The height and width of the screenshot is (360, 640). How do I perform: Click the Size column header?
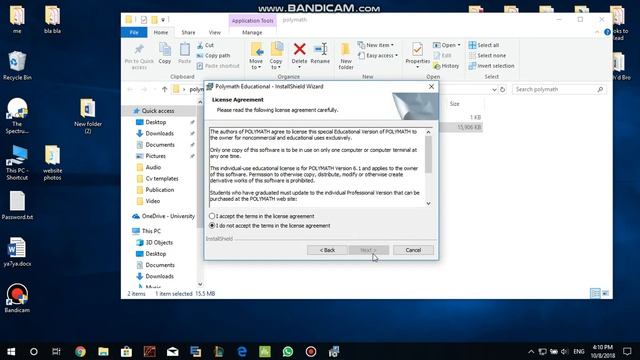[455, 104]
